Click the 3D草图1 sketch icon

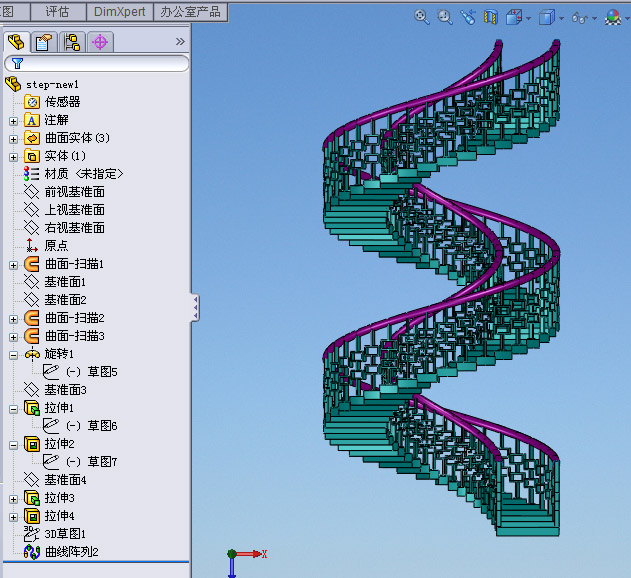coord(31,534)
